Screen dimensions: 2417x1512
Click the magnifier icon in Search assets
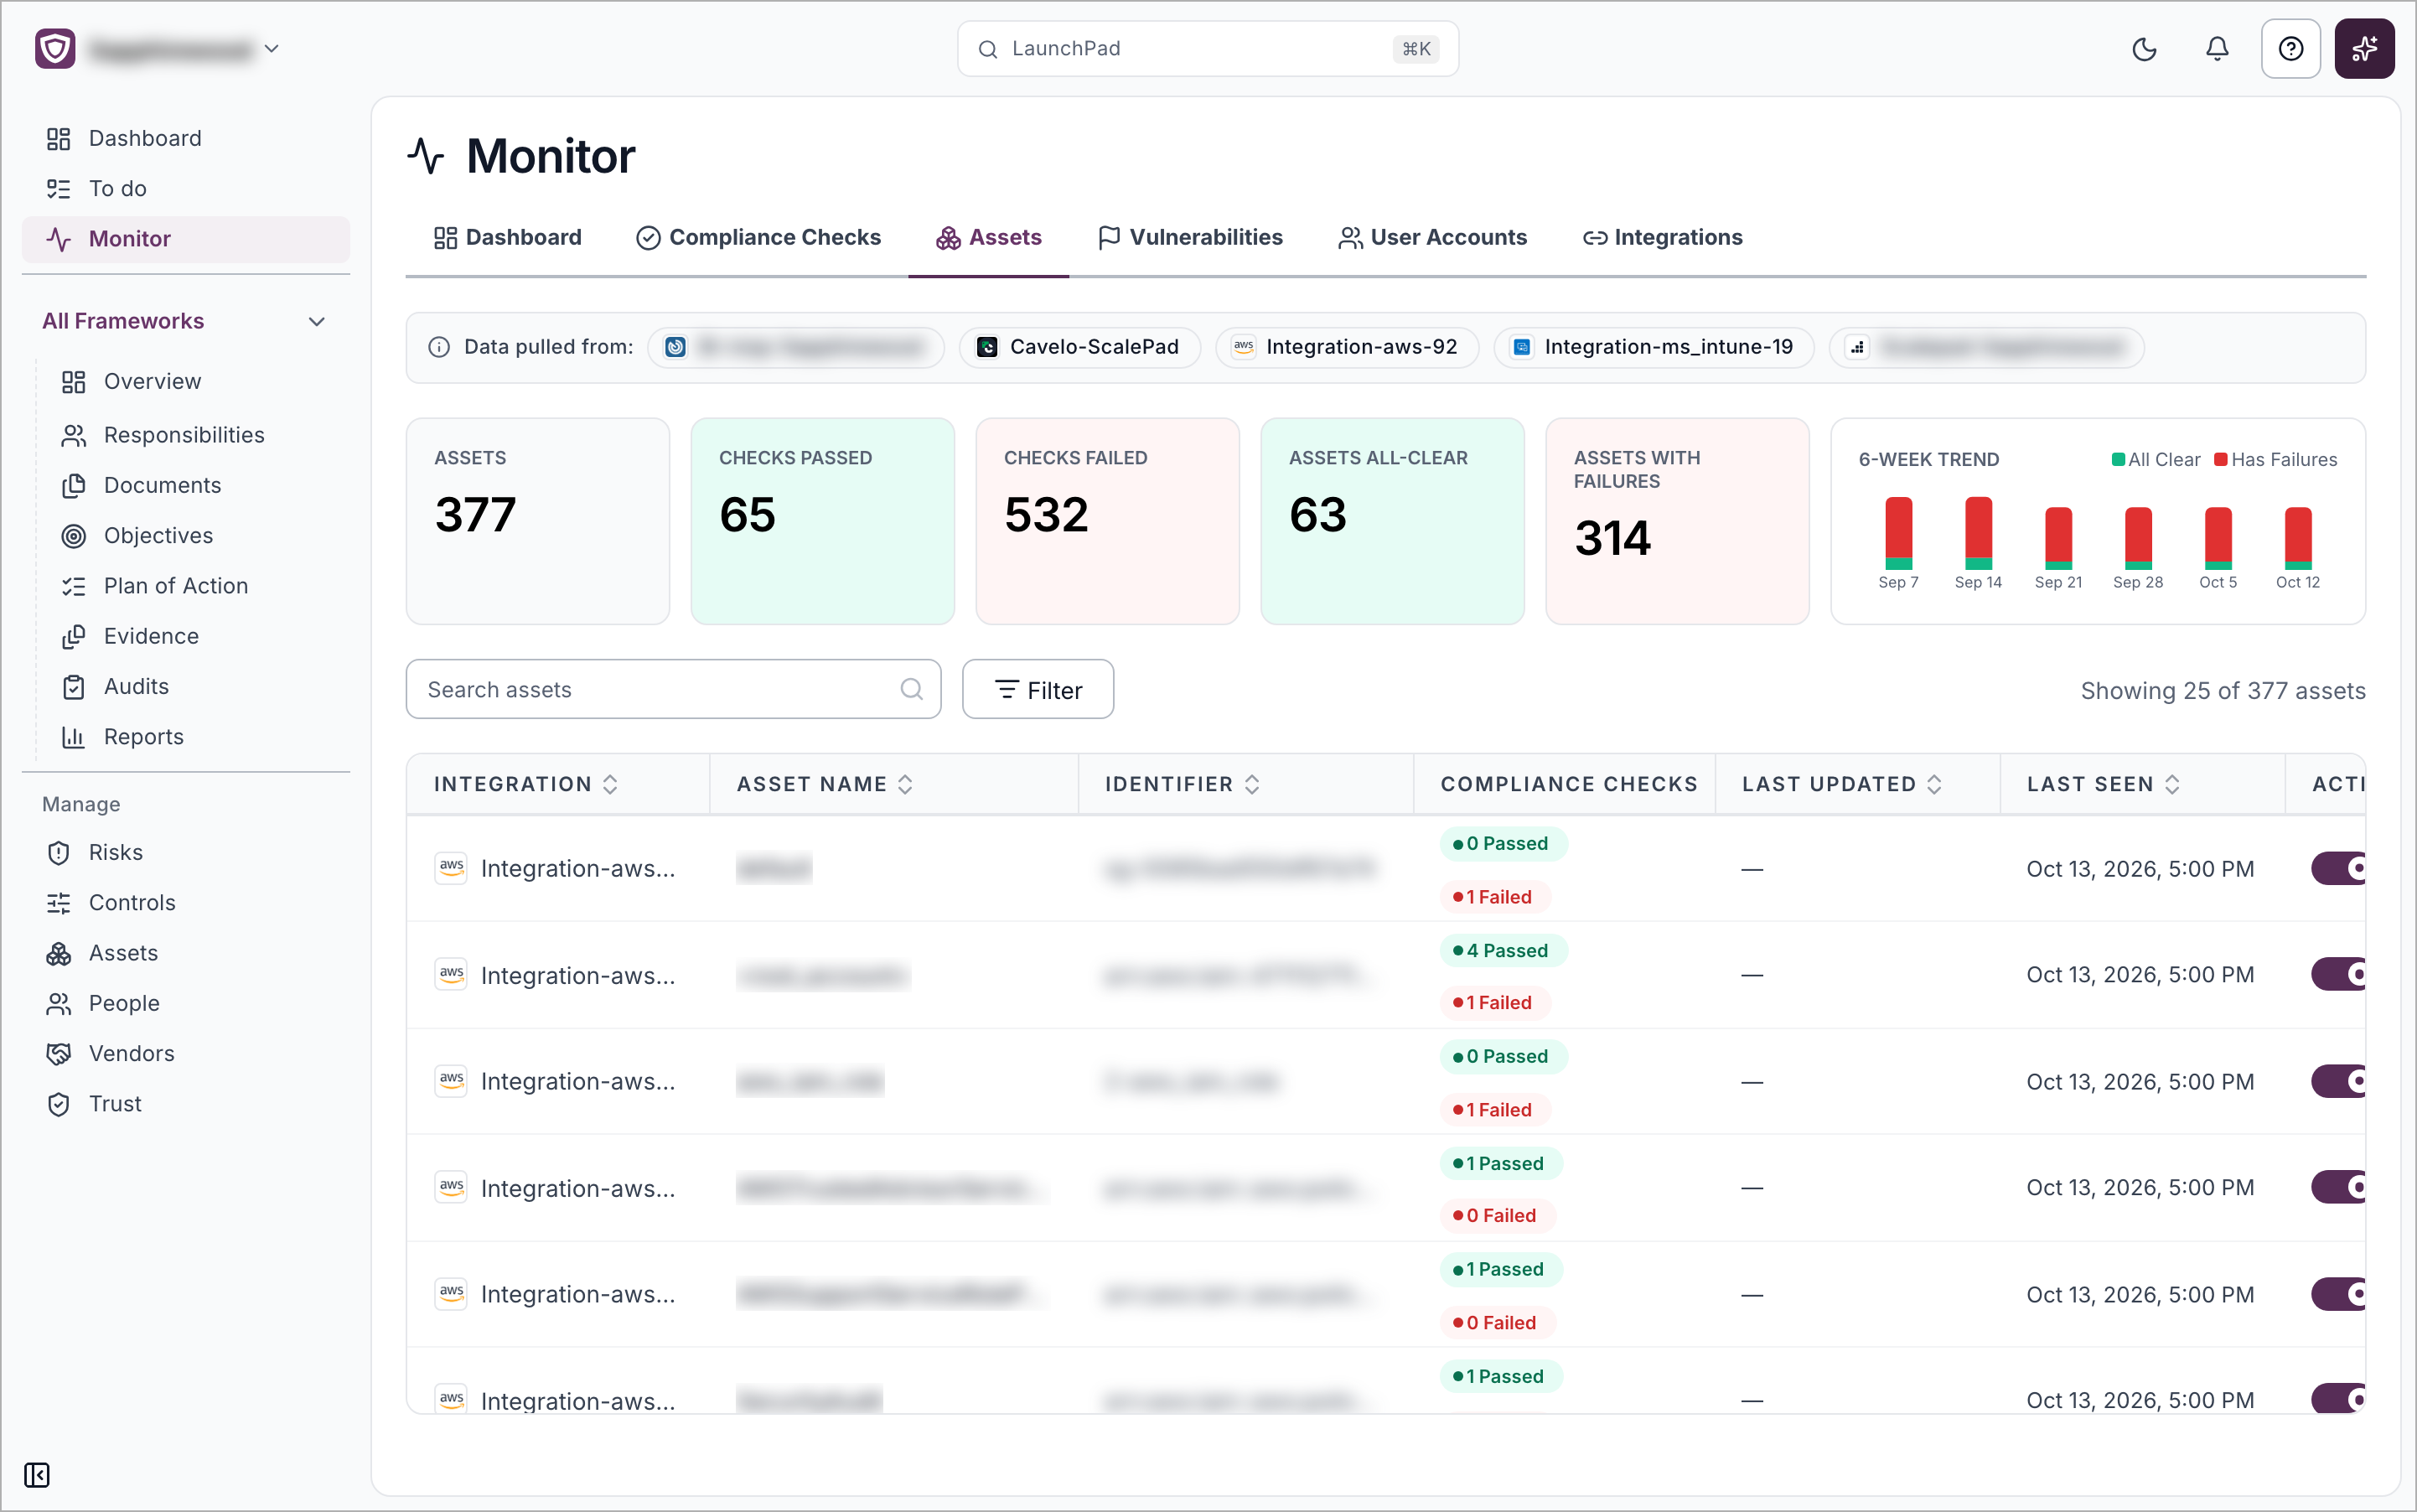[911, 689]
